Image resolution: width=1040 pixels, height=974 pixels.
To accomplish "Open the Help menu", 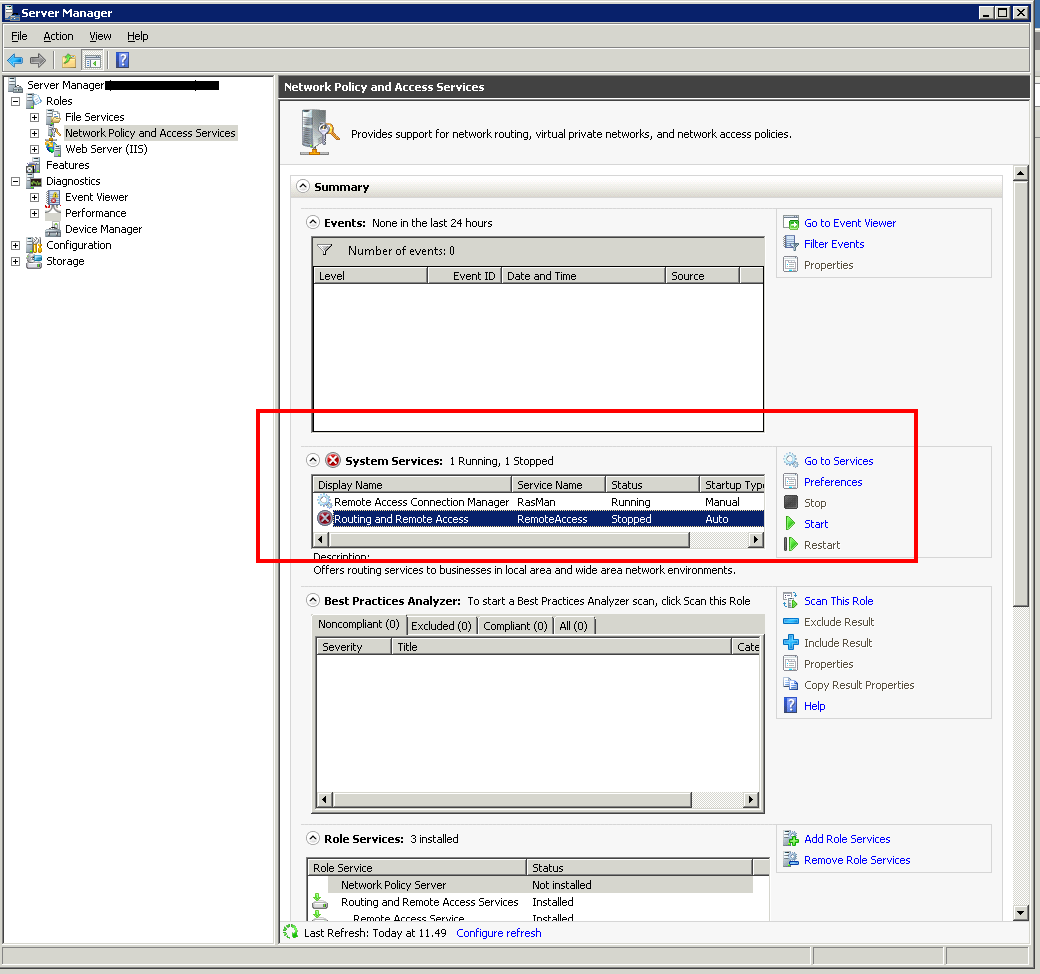I will pyautogui.click(x=137, y=36).
